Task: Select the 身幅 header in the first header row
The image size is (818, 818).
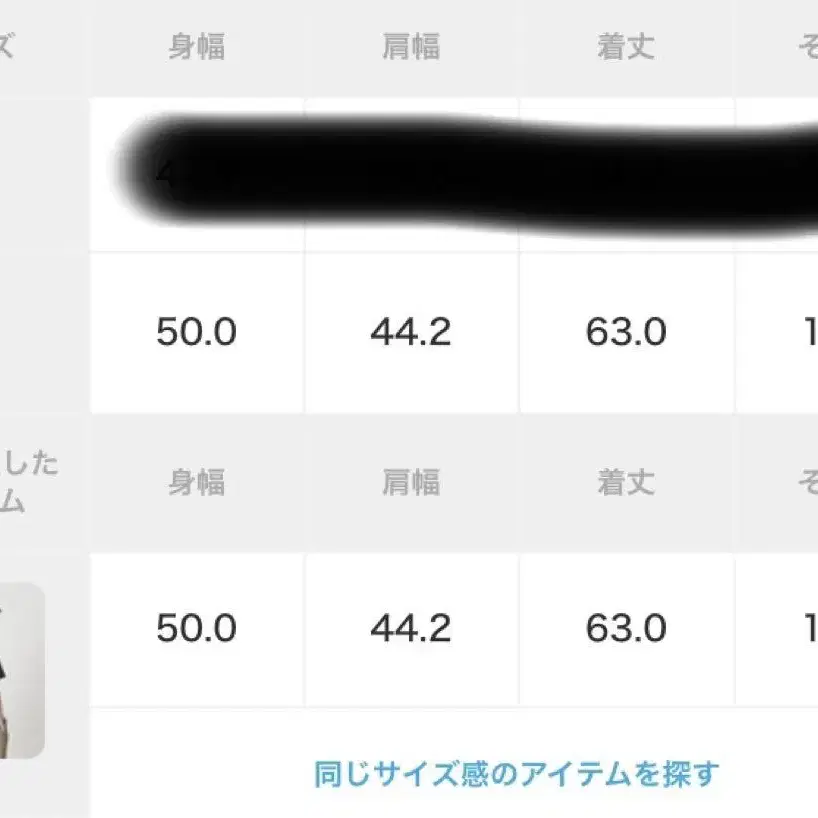Action: click(x=196, y=48)
